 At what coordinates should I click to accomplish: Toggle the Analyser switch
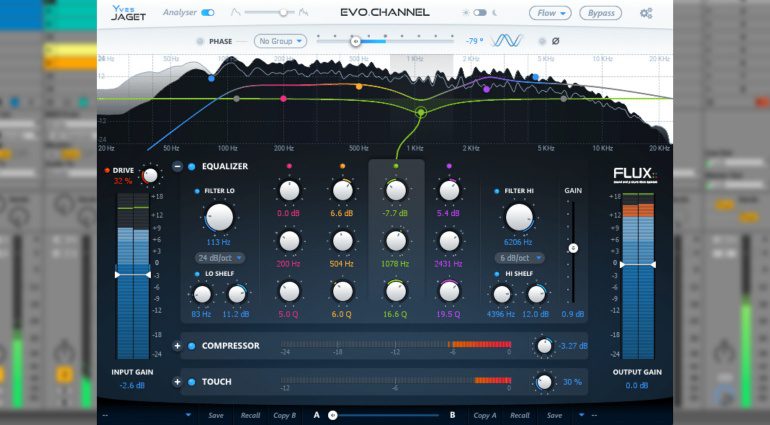pos(208,13)
